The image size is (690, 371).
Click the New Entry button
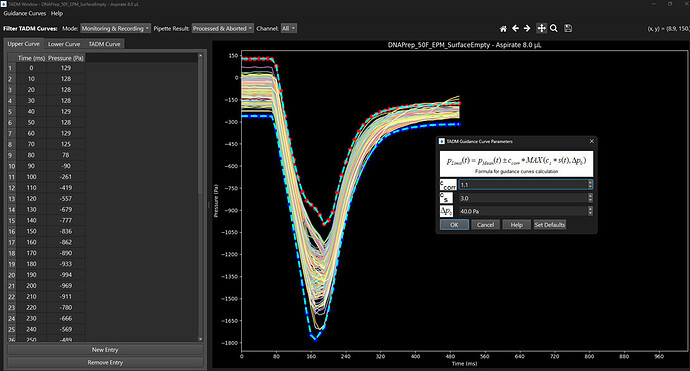coord(105,350)
